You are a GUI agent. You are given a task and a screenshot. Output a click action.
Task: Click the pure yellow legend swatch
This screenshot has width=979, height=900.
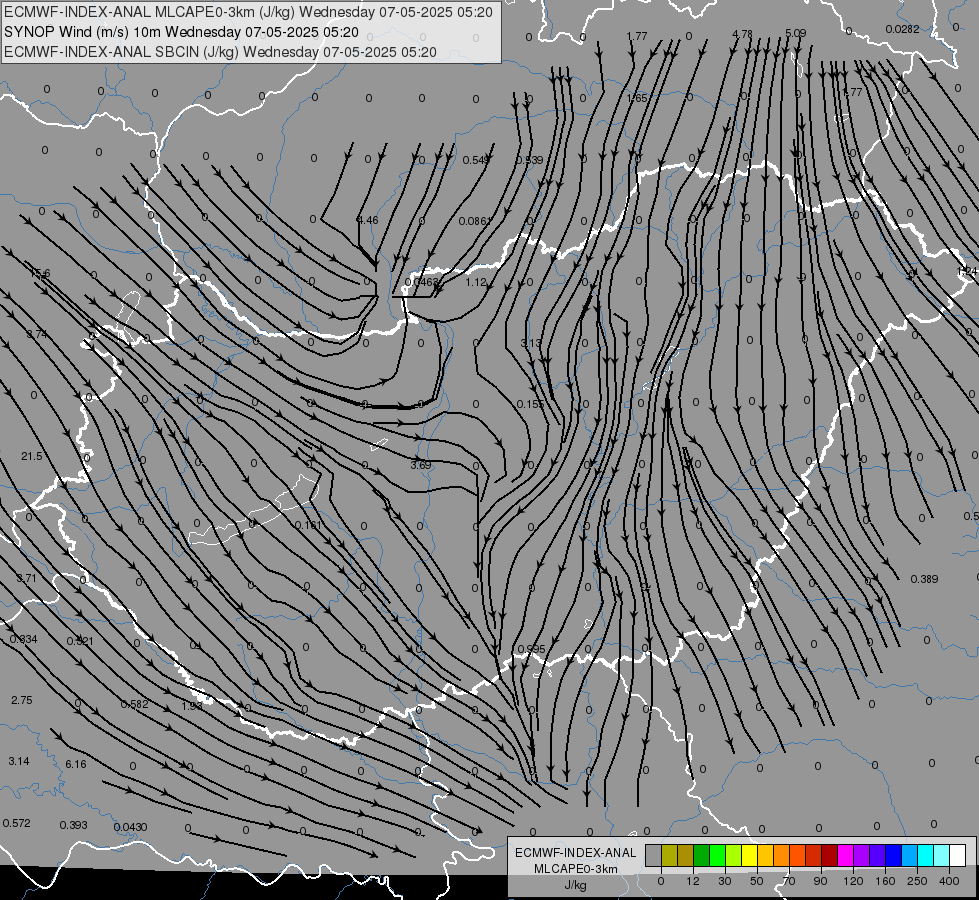tap(749, 855)
